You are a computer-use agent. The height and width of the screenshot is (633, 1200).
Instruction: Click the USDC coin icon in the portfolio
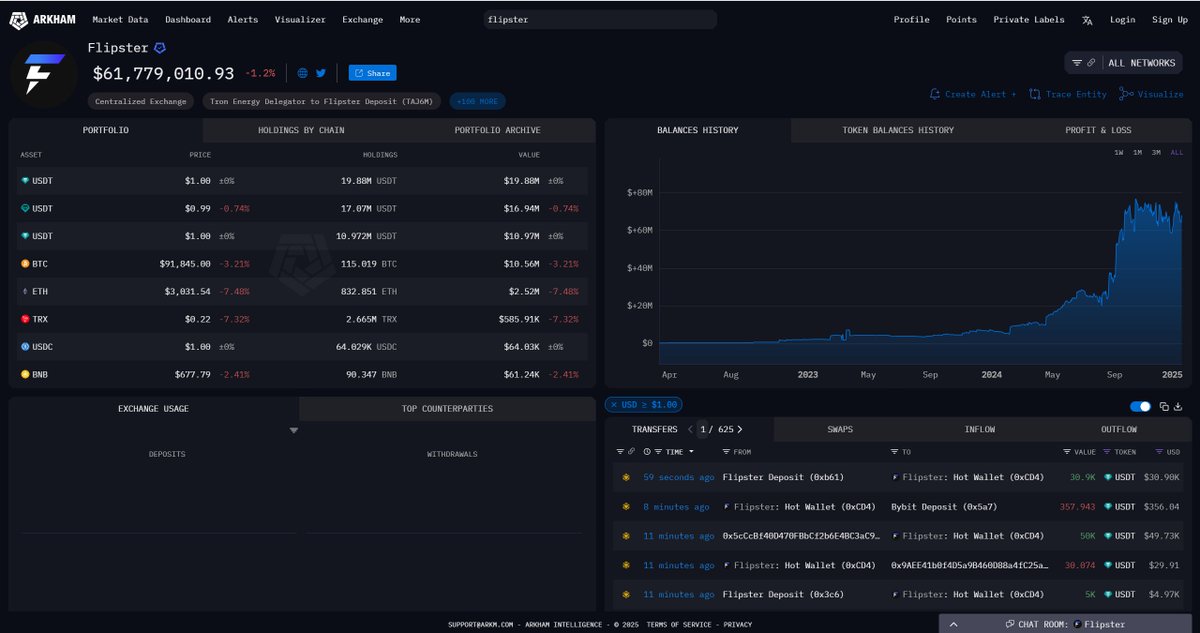tap(26, 346)
